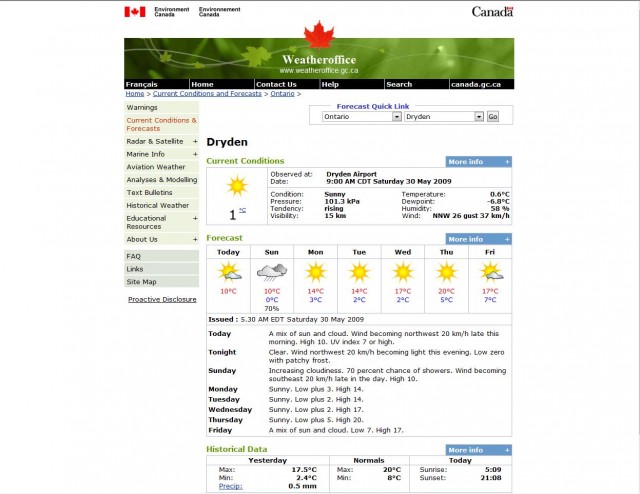This screenshot has height=494, width=640.
Task: Expand More info for Current Conditions
Action: [x=478, y=162]
